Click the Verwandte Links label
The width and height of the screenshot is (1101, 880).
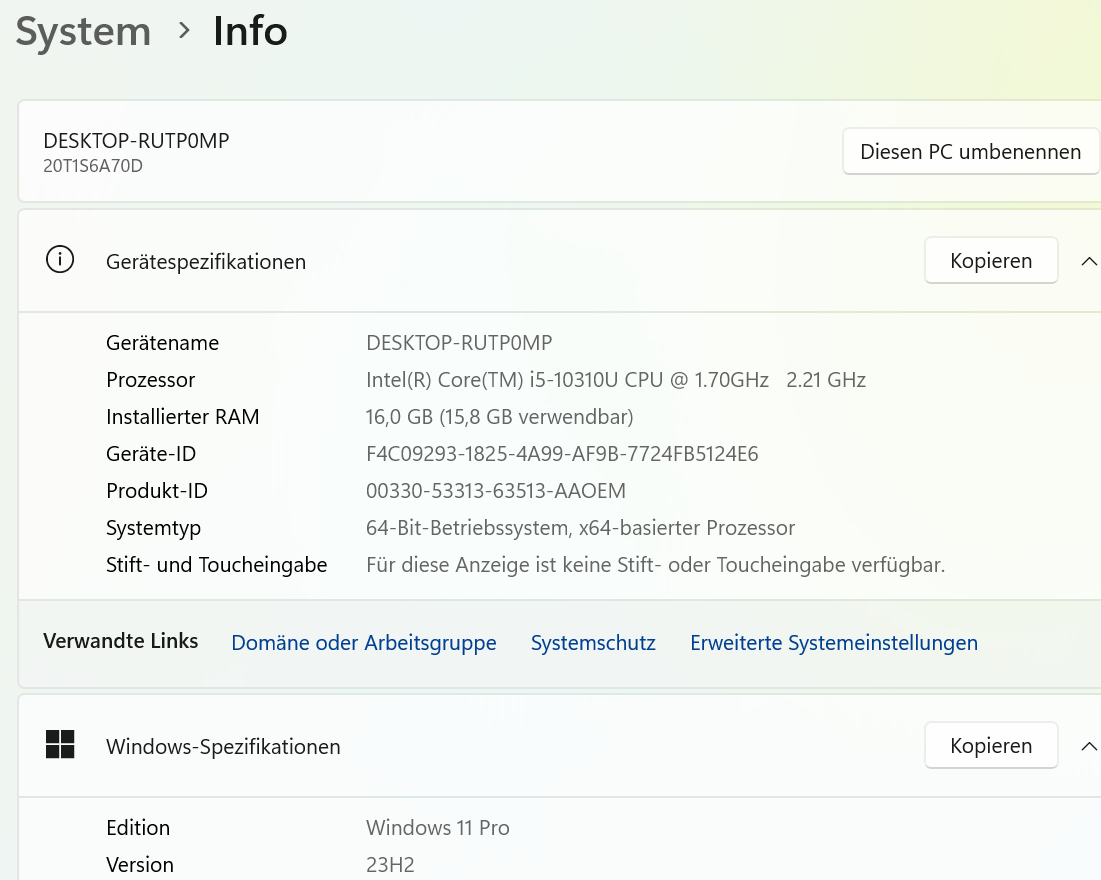pyautogui.click(x=121, y=641)
